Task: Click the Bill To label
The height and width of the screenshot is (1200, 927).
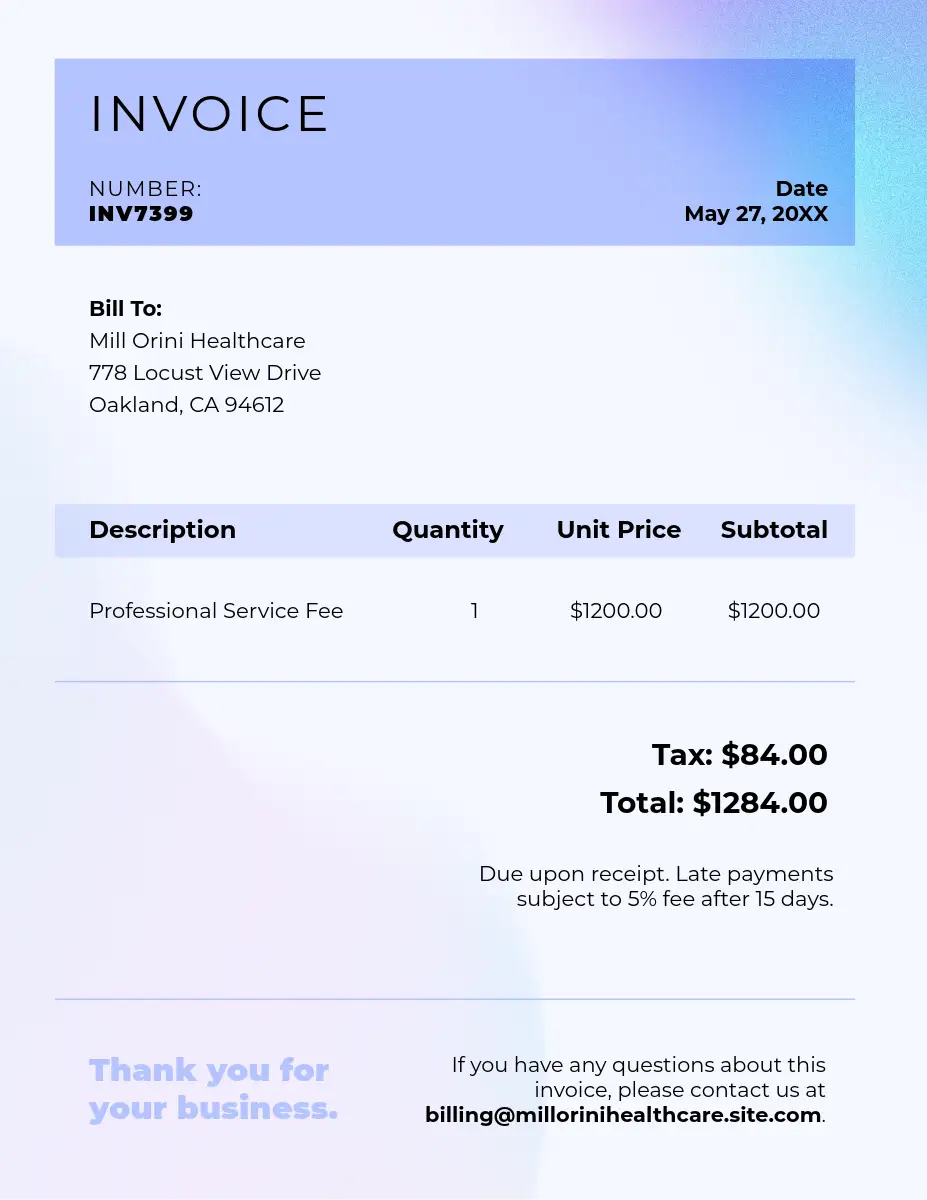Action: pyautogui.click(x=125, y=309)
